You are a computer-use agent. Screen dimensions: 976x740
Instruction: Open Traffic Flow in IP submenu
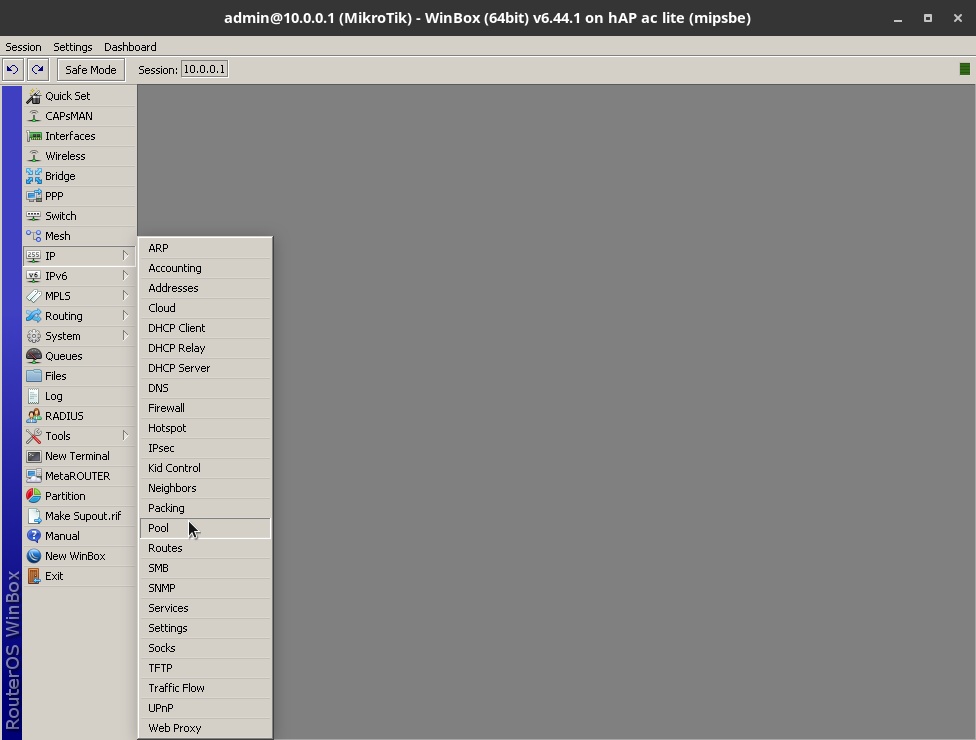[205, 688]
